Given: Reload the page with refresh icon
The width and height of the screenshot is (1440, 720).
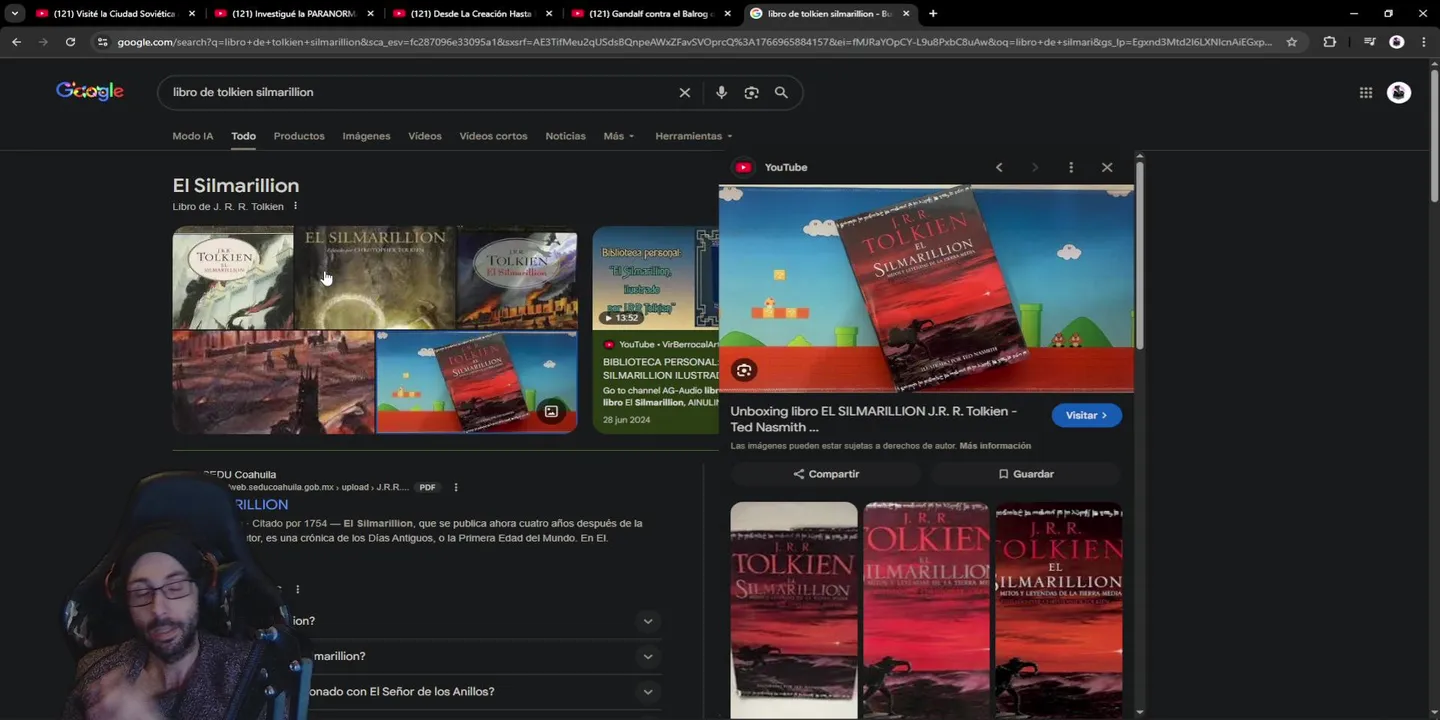Looking at the screenshot, I should coord(70,42).
